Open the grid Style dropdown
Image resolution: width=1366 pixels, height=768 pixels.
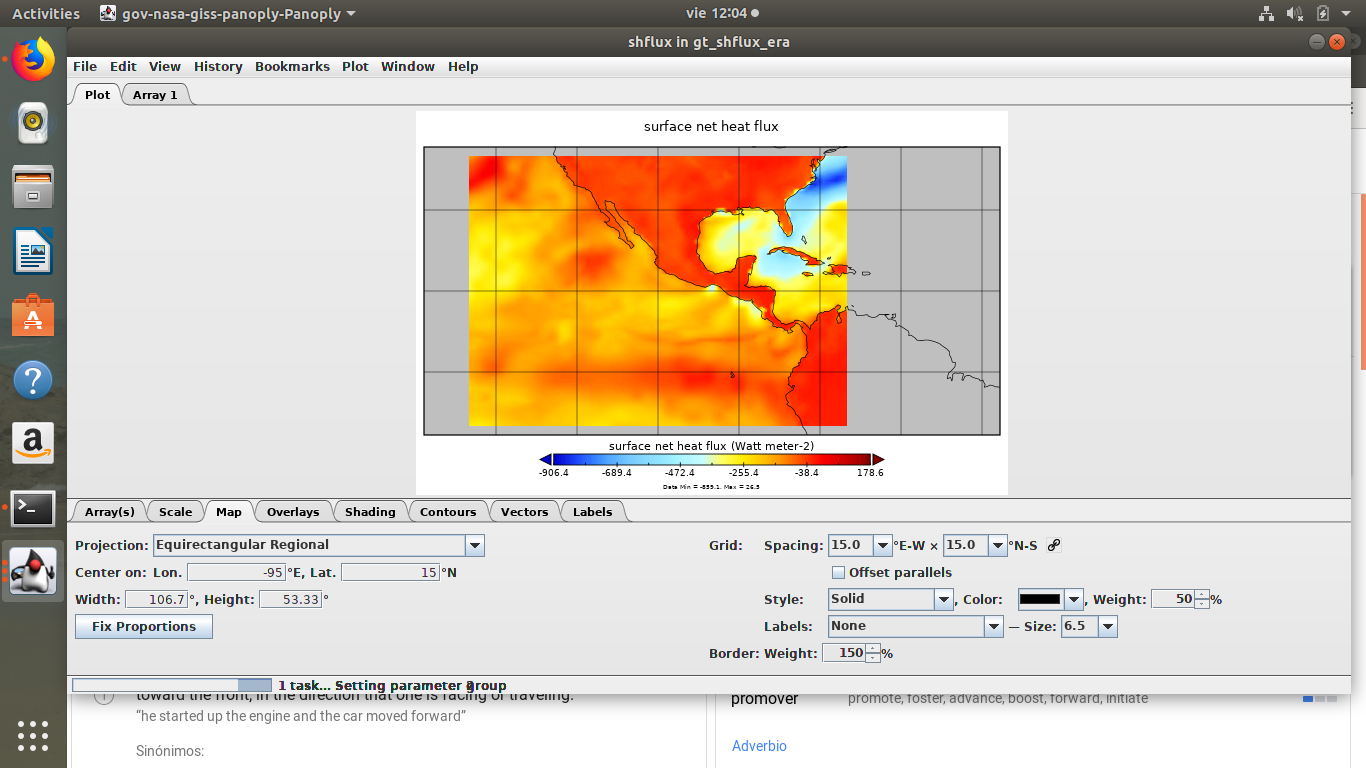click(943, 599)
